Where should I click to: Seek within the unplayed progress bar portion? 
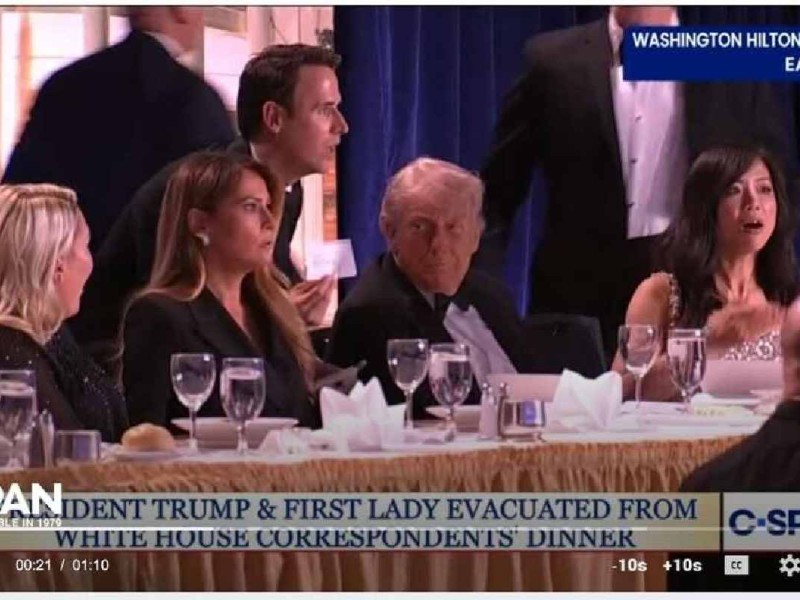click(429, 529)
